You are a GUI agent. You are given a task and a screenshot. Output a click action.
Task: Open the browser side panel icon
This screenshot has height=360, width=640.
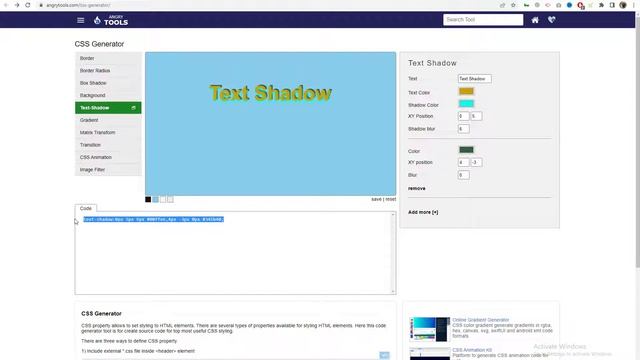[x=612, y=5]
